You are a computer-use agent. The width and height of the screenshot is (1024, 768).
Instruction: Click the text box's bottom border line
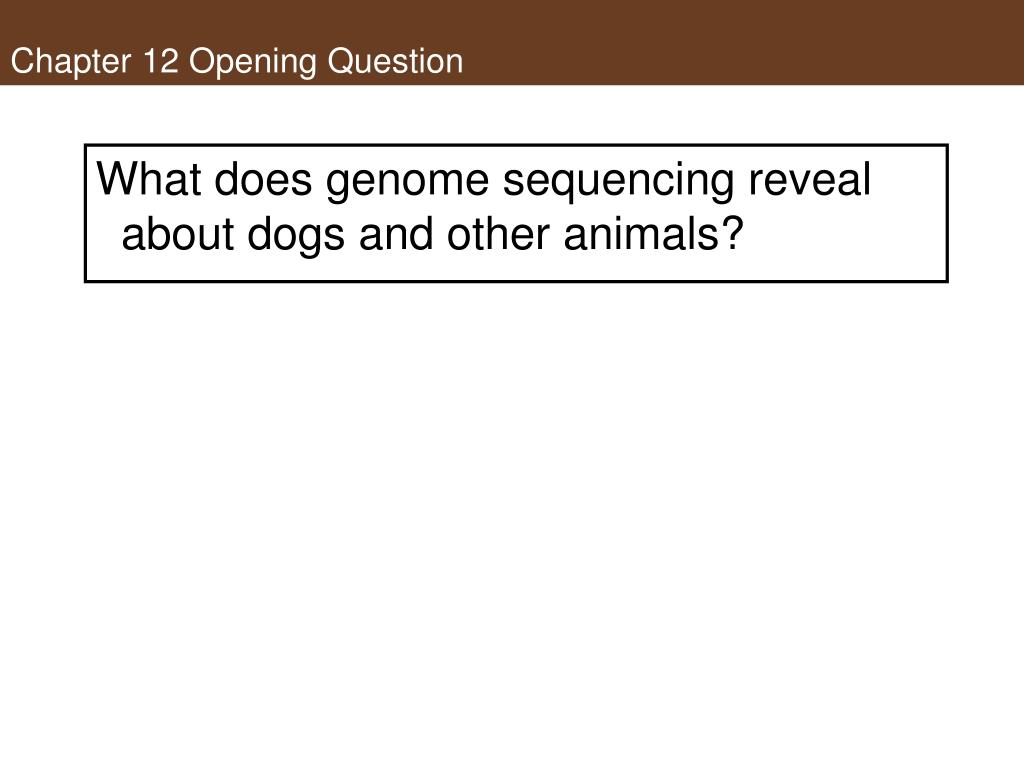(x=516, y=281)
